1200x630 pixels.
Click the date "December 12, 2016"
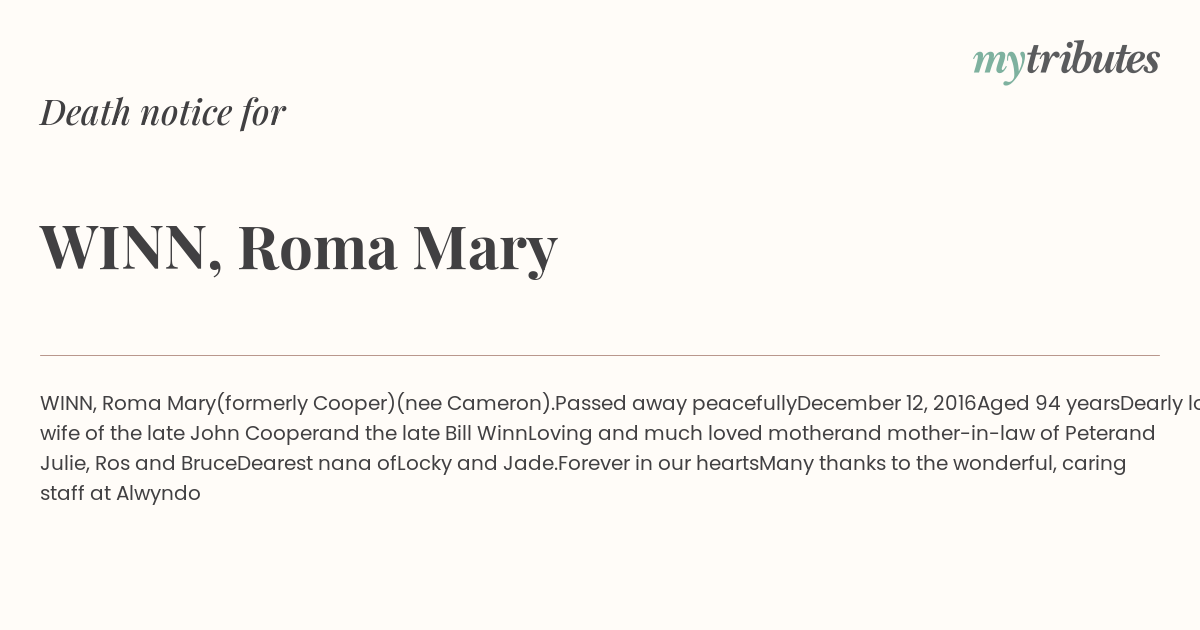886,404
